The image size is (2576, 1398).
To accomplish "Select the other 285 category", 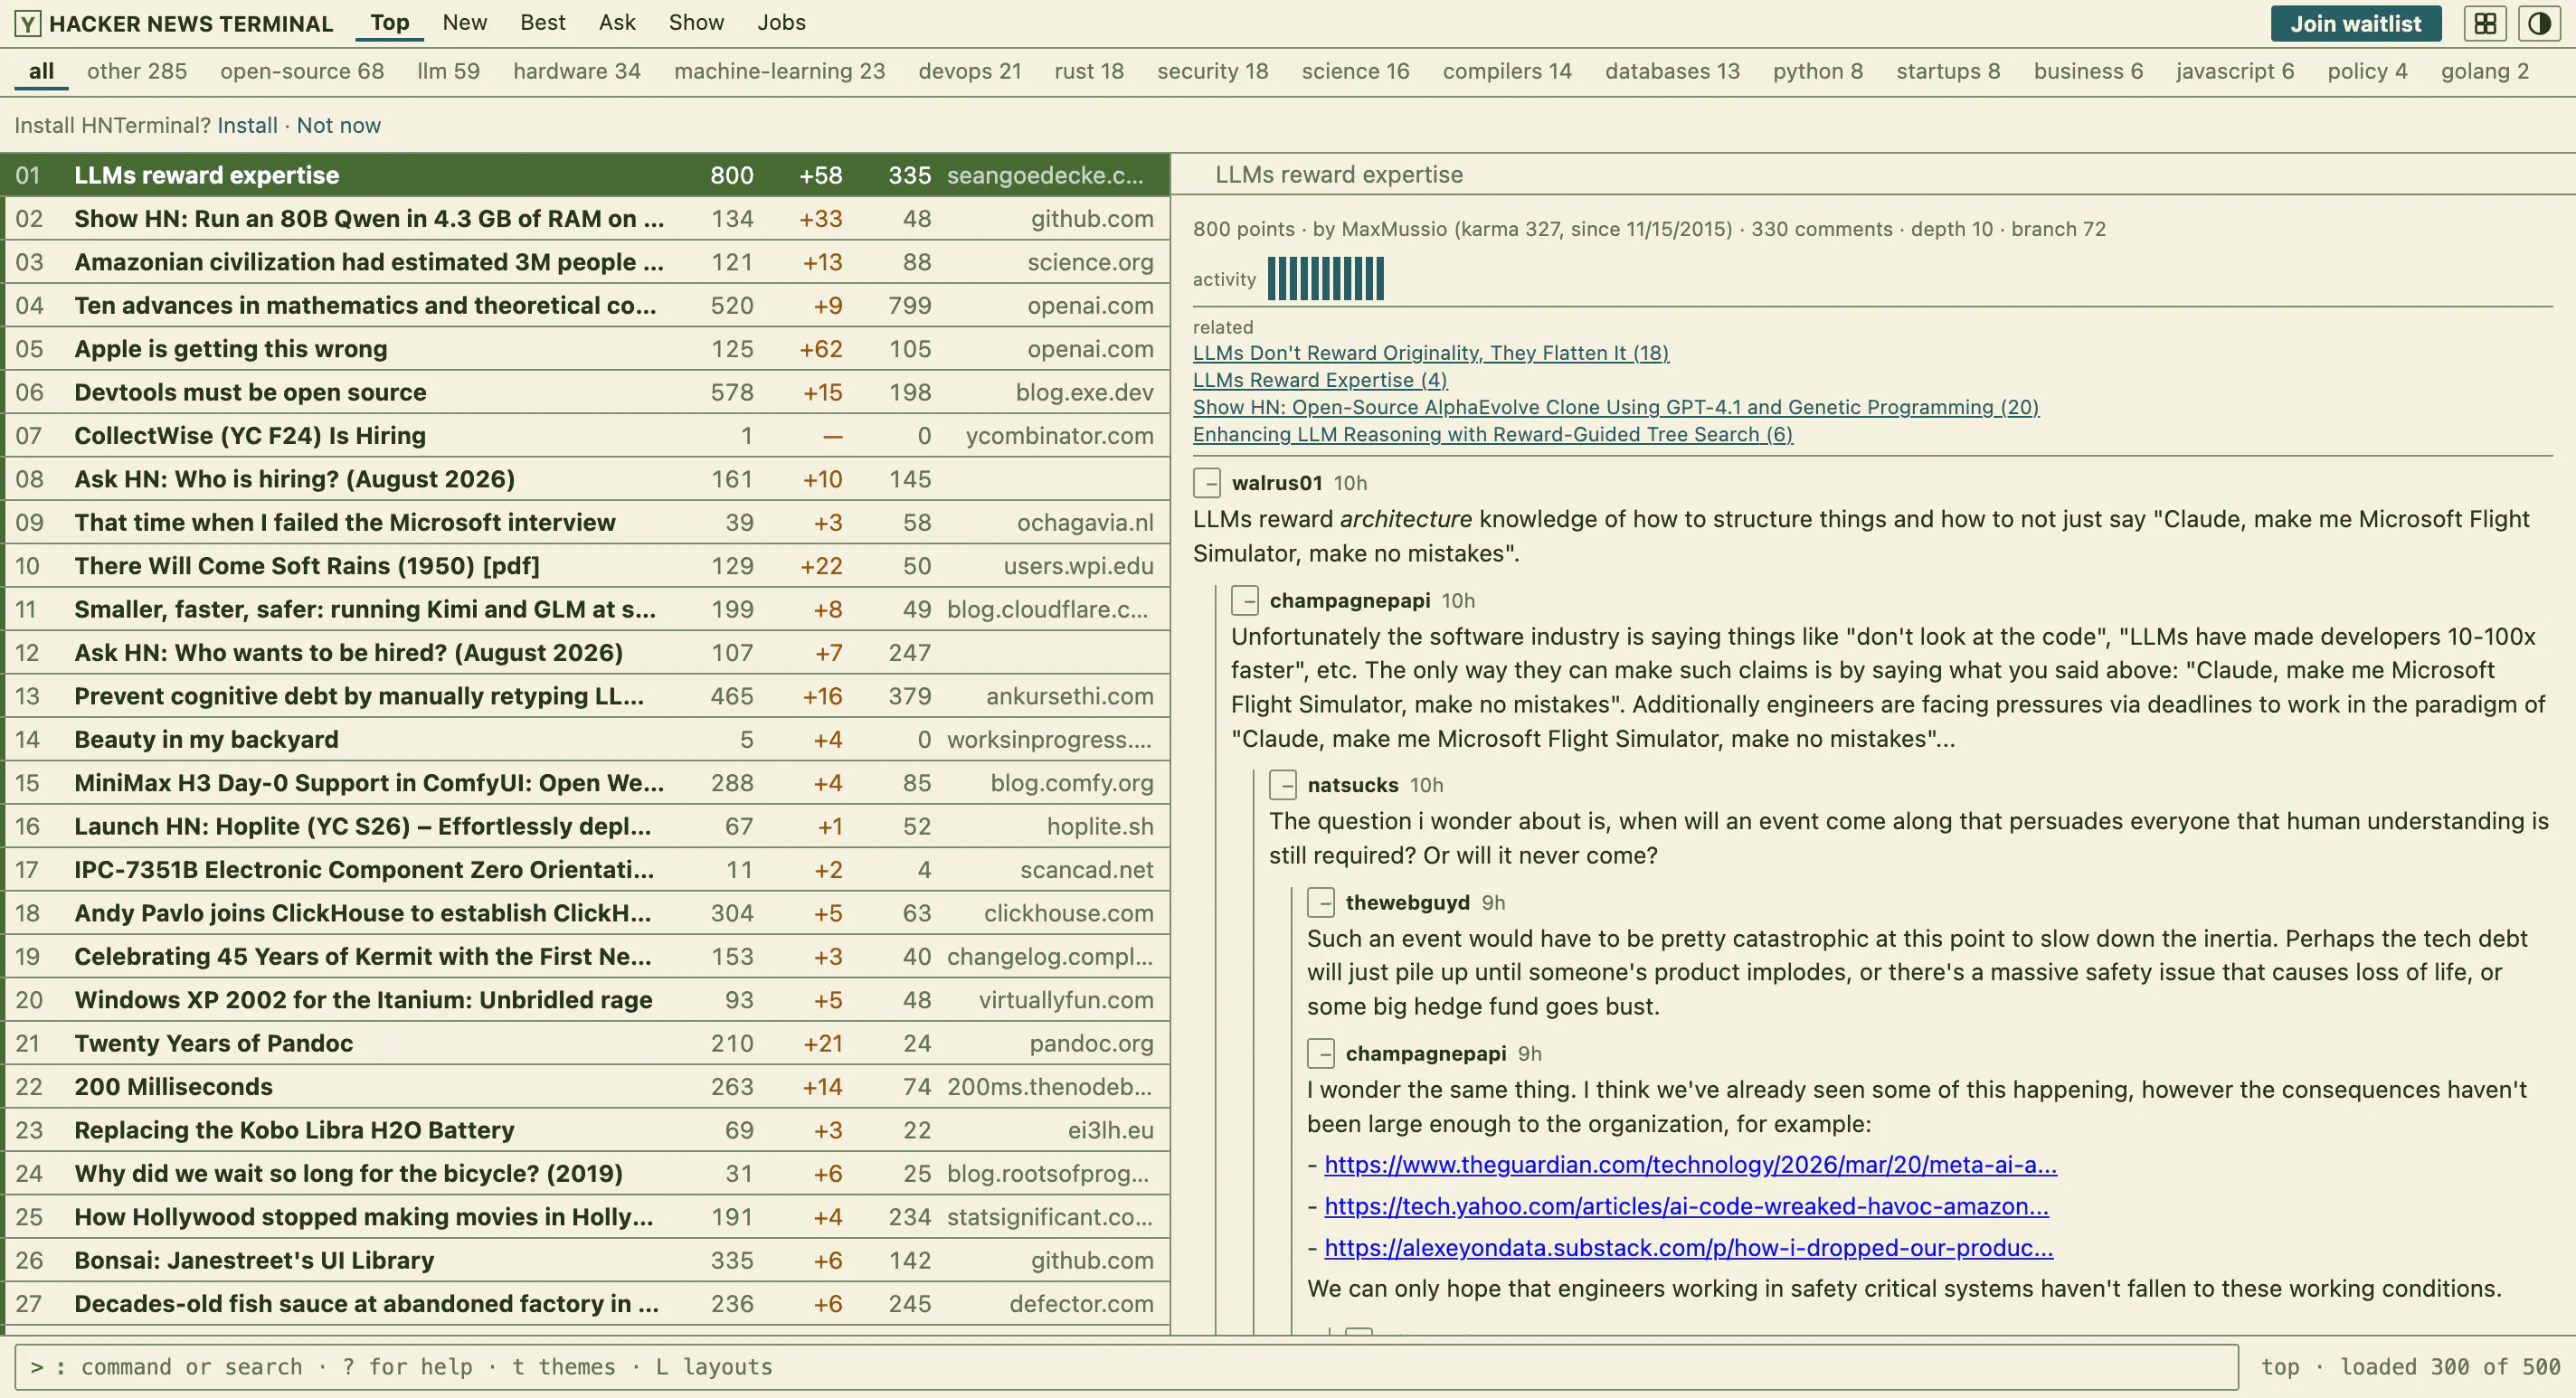I will (x=137, y=71).
